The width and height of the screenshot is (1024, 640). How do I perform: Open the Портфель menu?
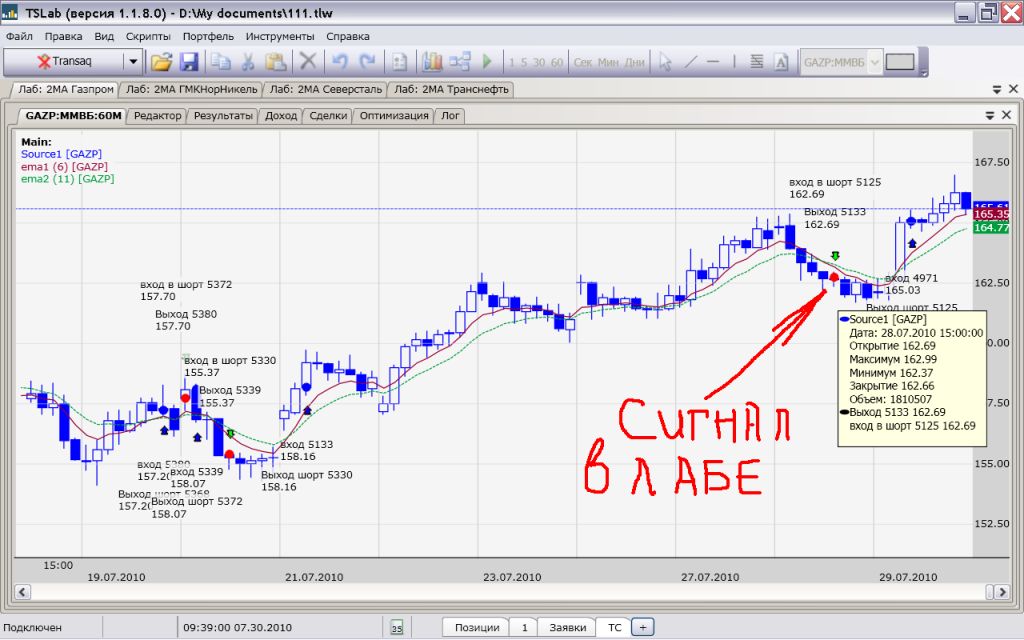[x=208, y=37]
